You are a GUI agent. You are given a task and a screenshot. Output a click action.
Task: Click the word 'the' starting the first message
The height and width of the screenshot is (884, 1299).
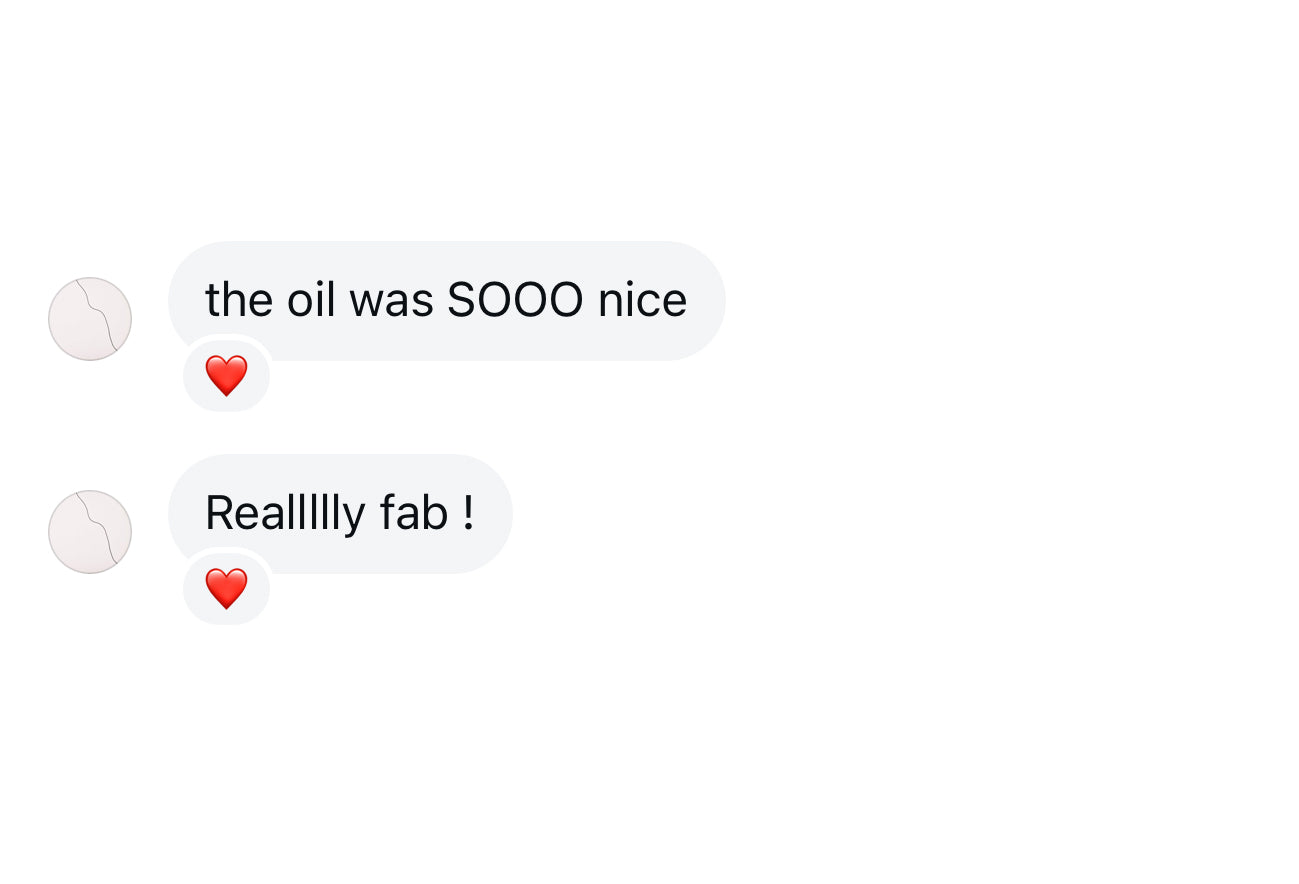point(239,300)
